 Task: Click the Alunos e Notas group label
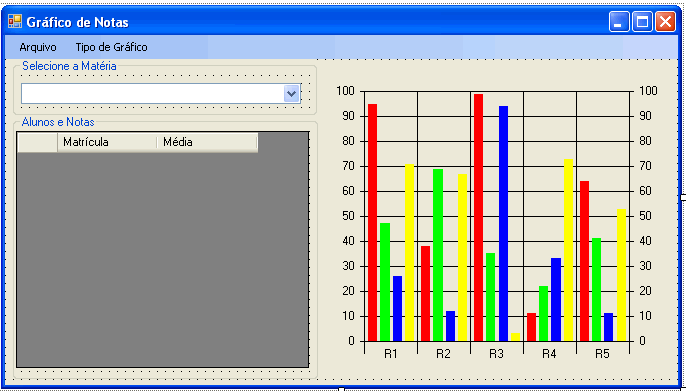pyautogui.click(x=58, y=122)
